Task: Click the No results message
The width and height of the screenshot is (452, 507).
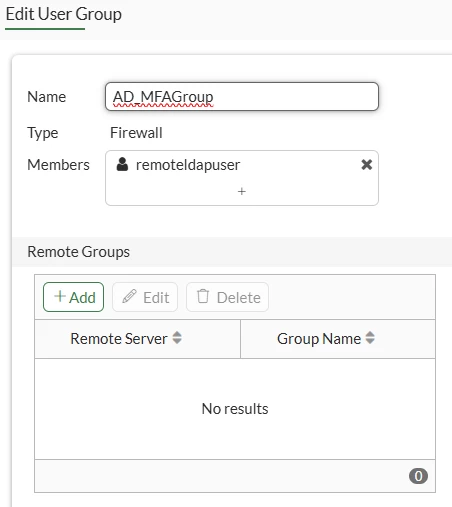Action: (x=235, y=409)
